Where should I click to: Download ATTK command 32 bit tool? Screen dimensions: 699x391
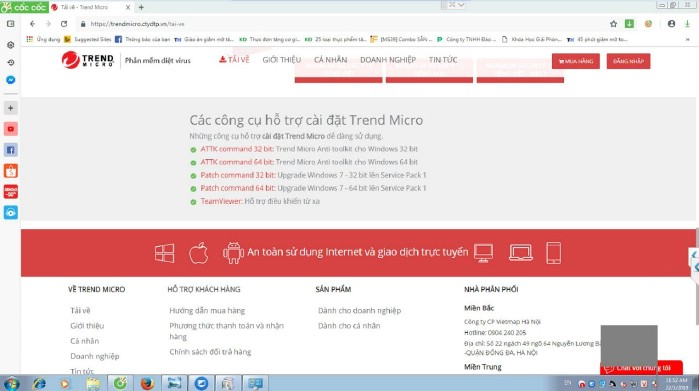237,149
